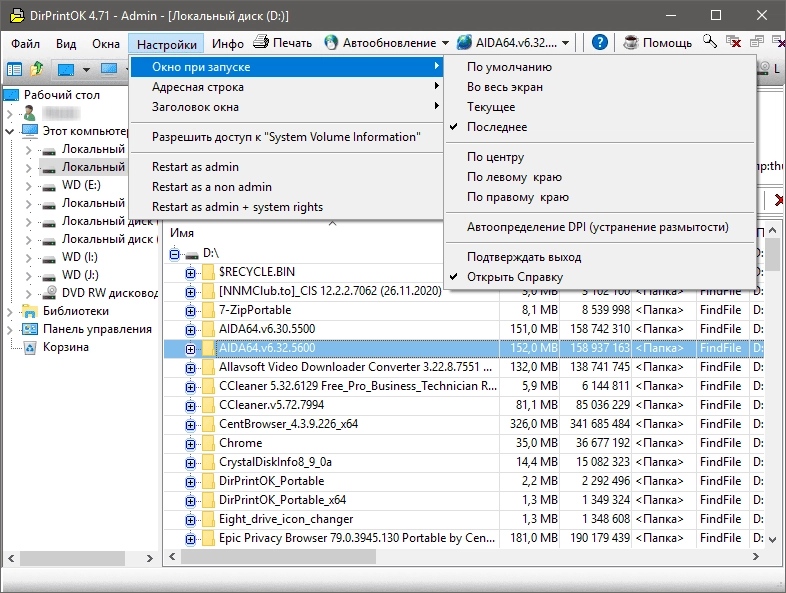Viewport: 786px width, 593px height.
Task: Click the blue desktop monitor toolbar icon
Action: click(x=66, y=69)
